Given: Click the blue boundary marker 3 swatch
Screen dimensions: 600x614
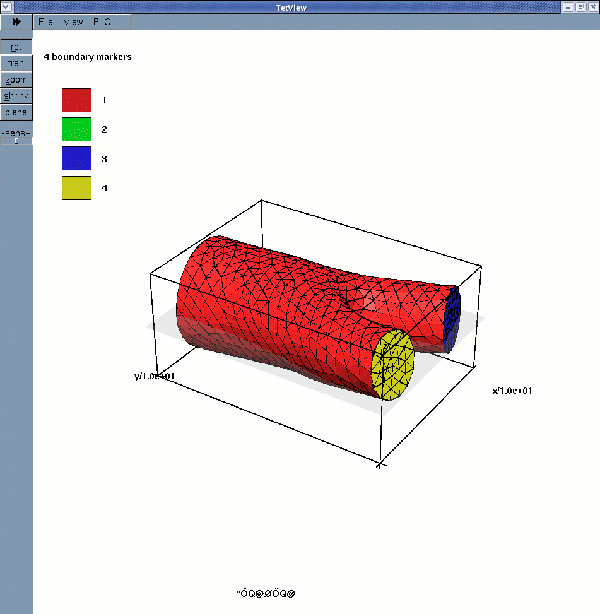Looking at the screenshot, I should (x=76, y=158).
